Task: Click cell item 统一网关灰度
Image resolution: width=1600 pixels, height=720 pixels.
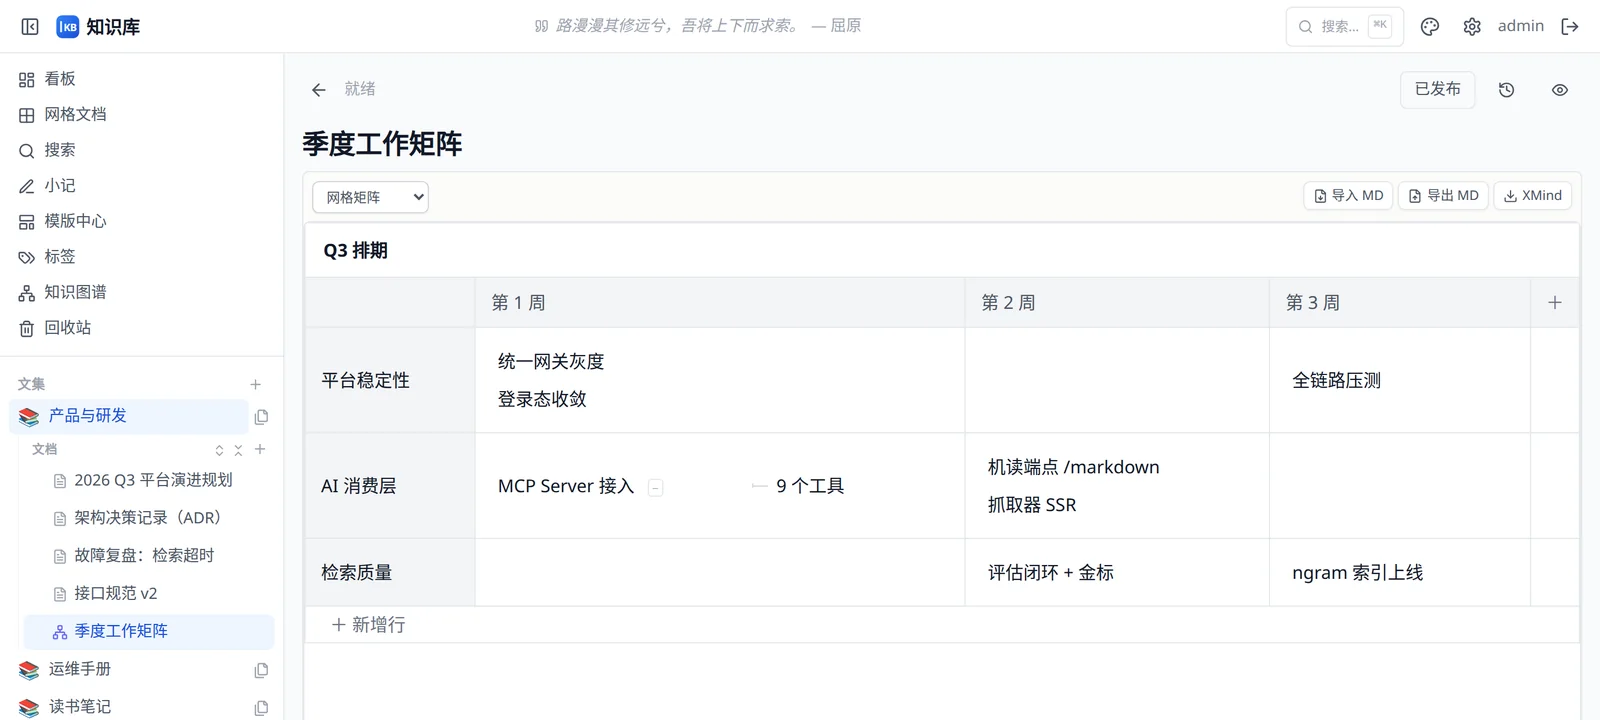Action: 551,362
